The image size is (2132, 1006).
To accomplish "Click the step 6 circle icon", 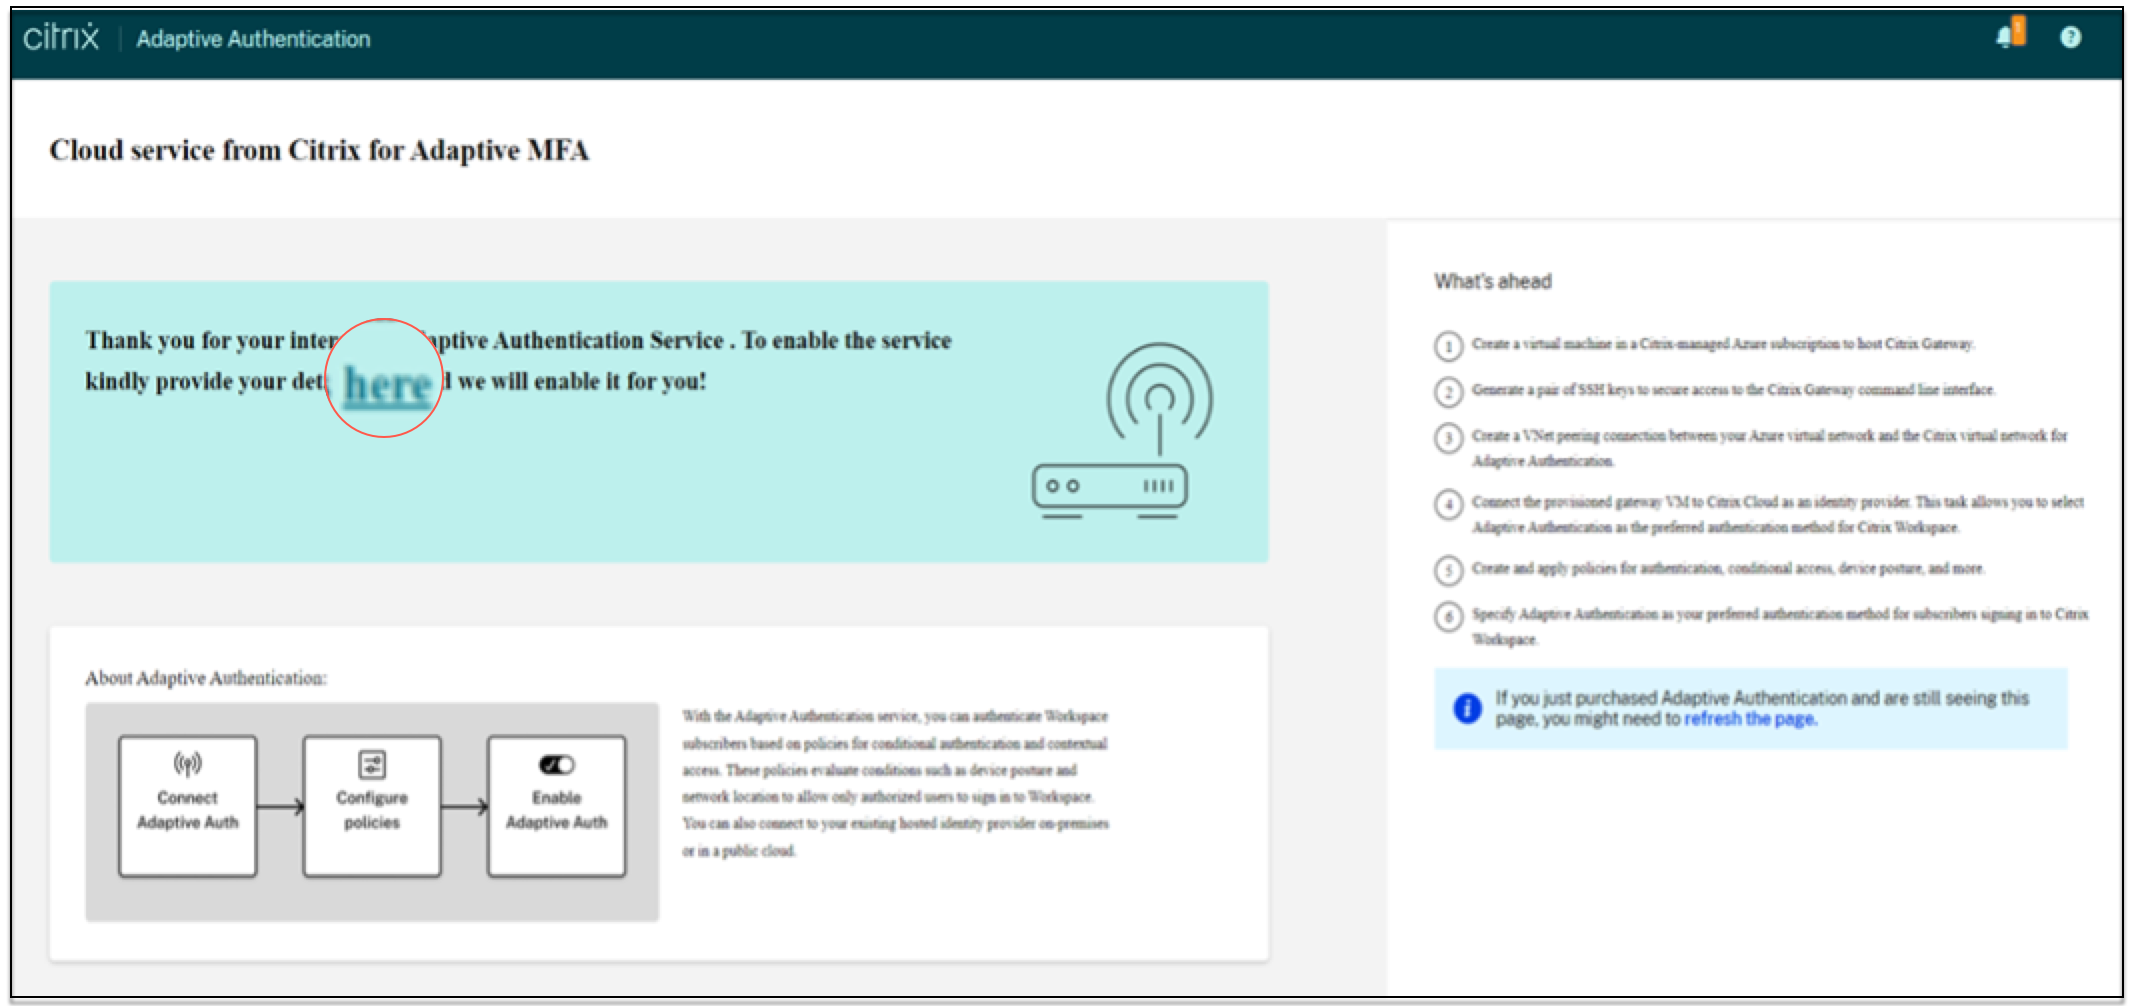I will click(1448, 616).
